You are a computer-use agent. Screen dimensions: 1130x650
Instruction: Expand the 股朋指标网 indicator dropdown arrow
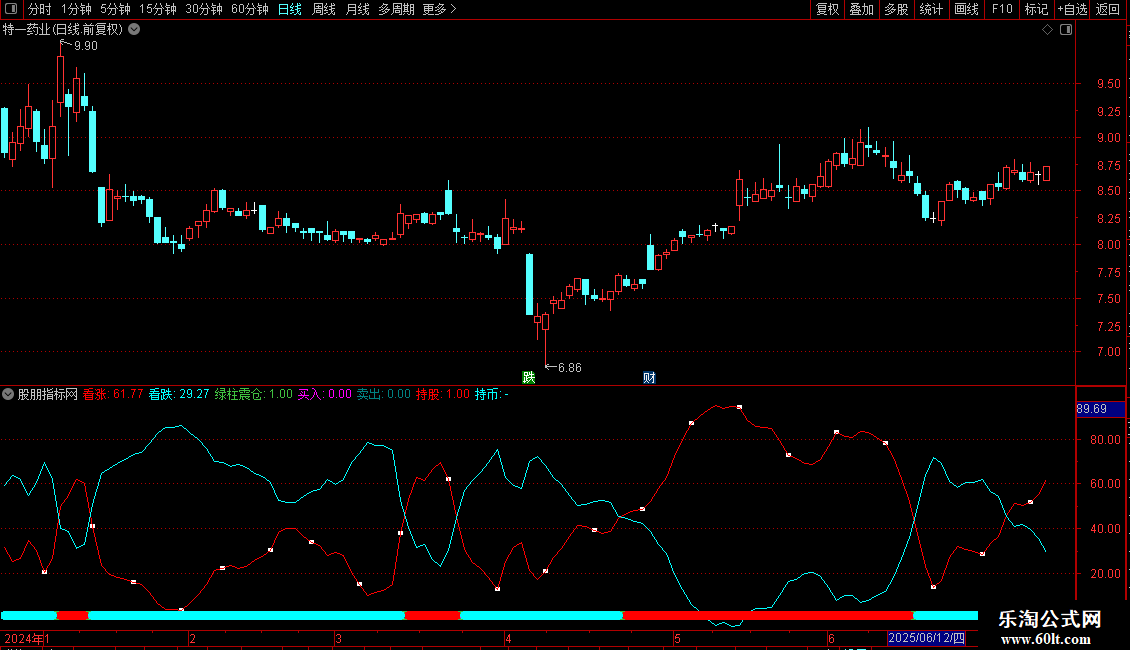coord(8,394)
